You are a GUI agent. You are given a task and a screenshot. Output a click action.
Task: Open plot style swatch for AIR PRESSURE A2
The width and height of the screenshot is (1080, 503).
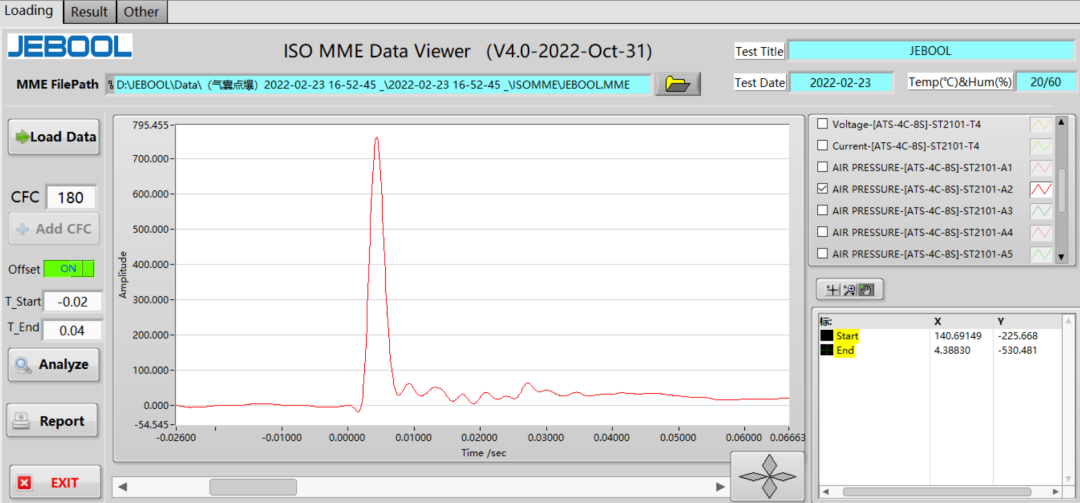point(1041,189)
